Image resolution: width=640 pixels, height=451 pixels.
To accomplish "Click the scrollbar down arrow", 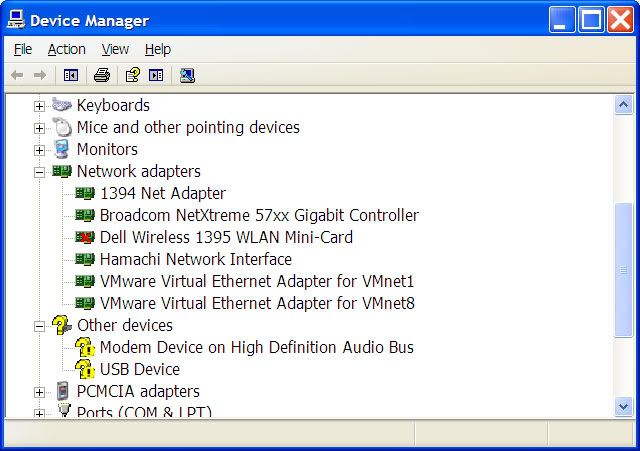I will tap(623, 407).
